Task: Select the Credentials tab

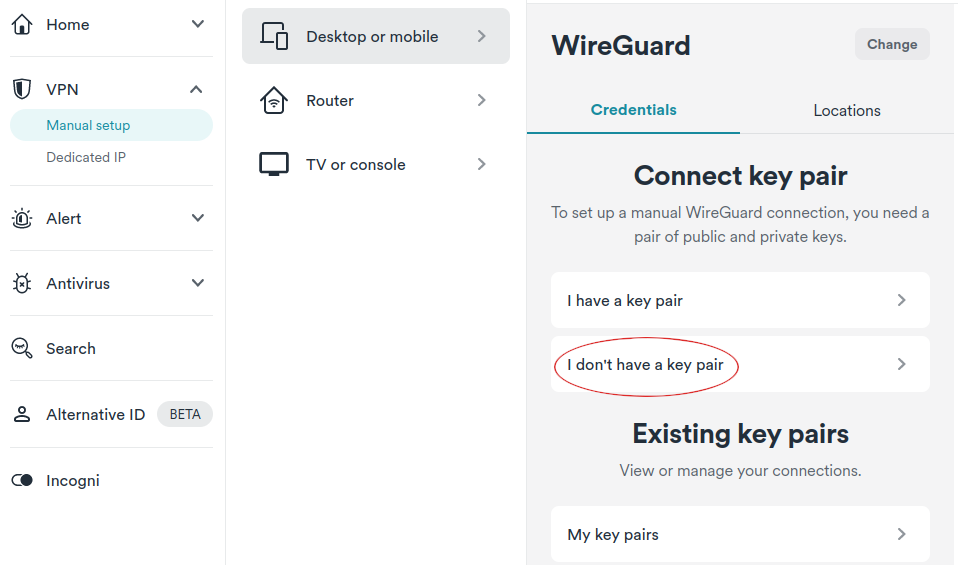Action: pos(634,111)
